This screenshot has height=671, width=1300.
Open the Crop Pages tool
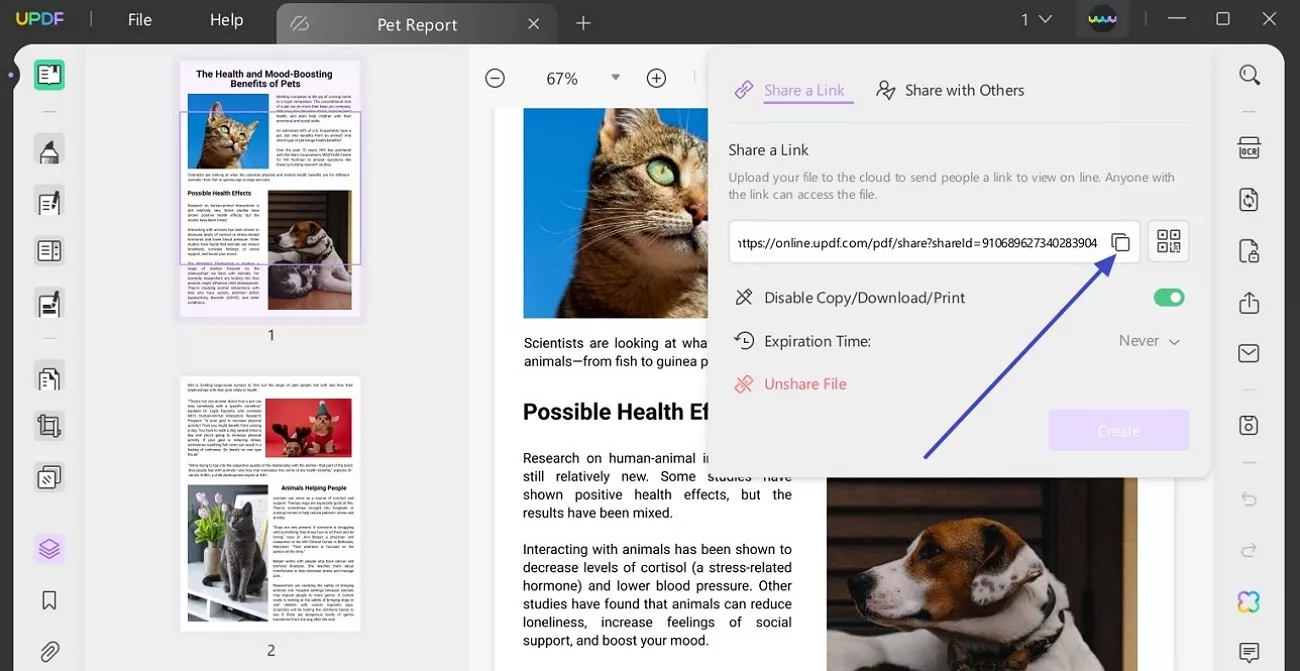[x=49, y=427]
